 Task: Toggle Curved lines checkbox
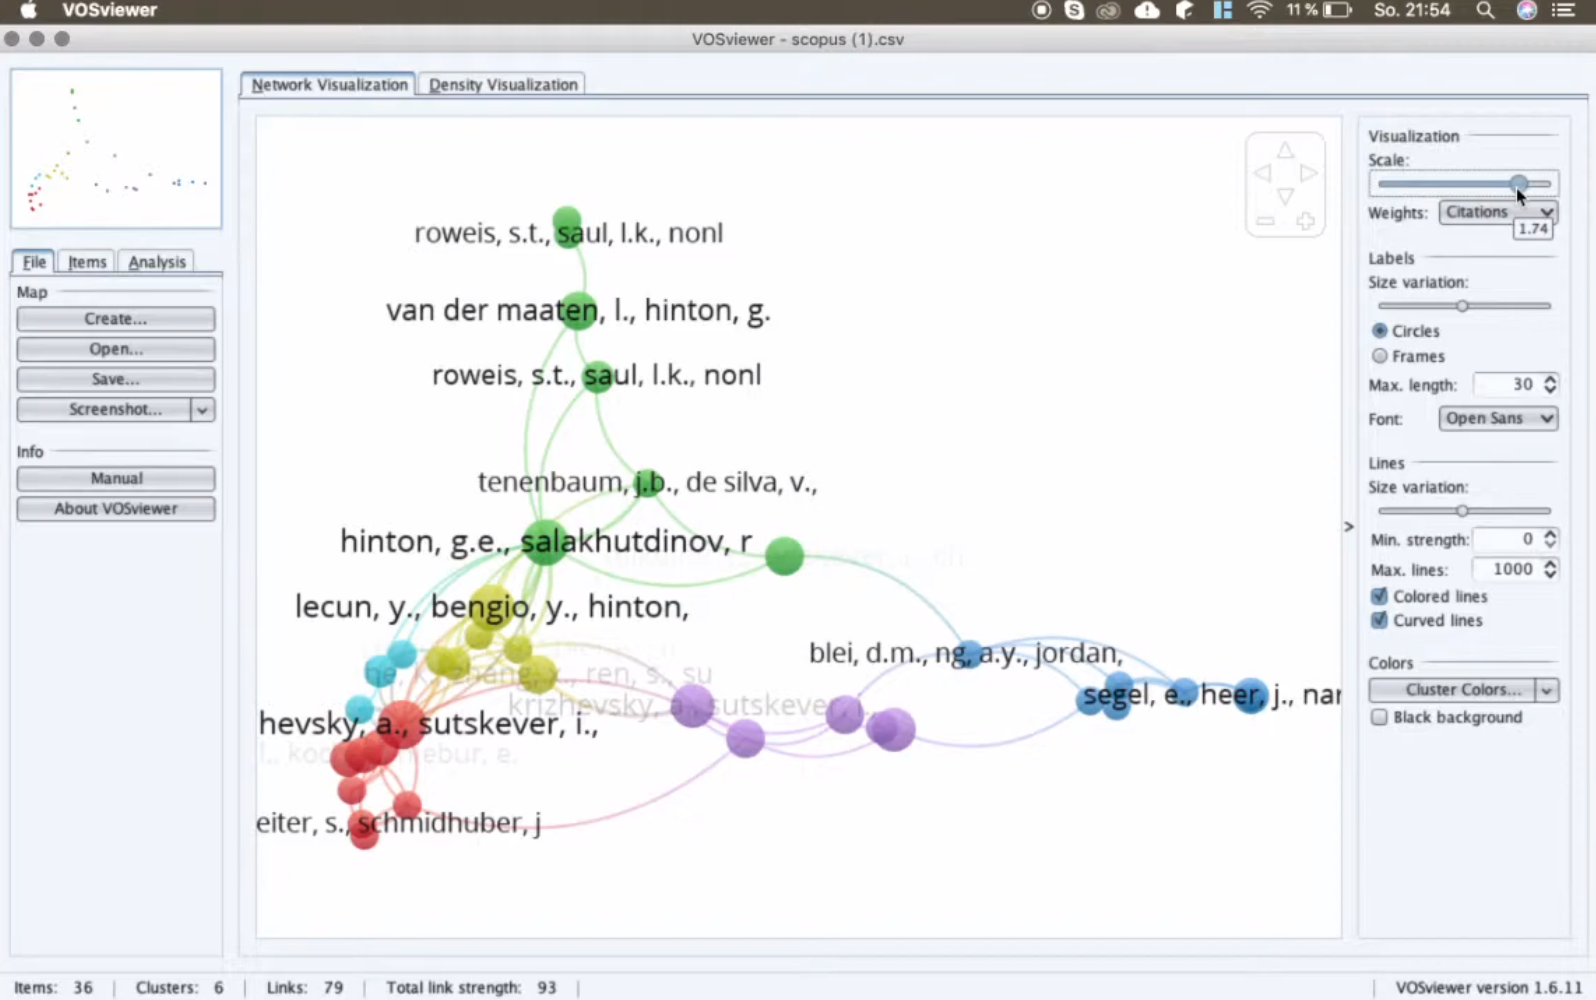click(1379, 620)
